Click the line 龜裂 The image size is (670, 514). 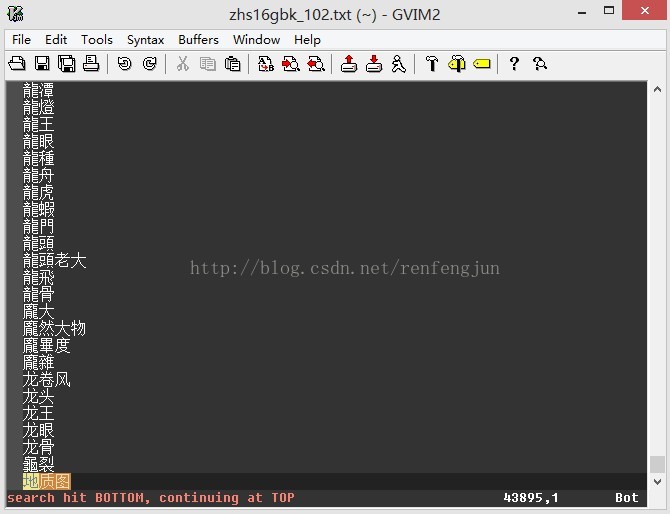38,464
